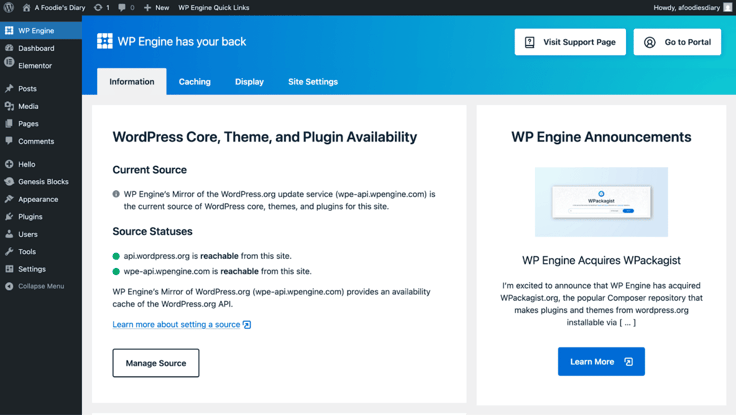Click the Current Source heading
This screenshot has width=736, height=415.
point(149,169)
